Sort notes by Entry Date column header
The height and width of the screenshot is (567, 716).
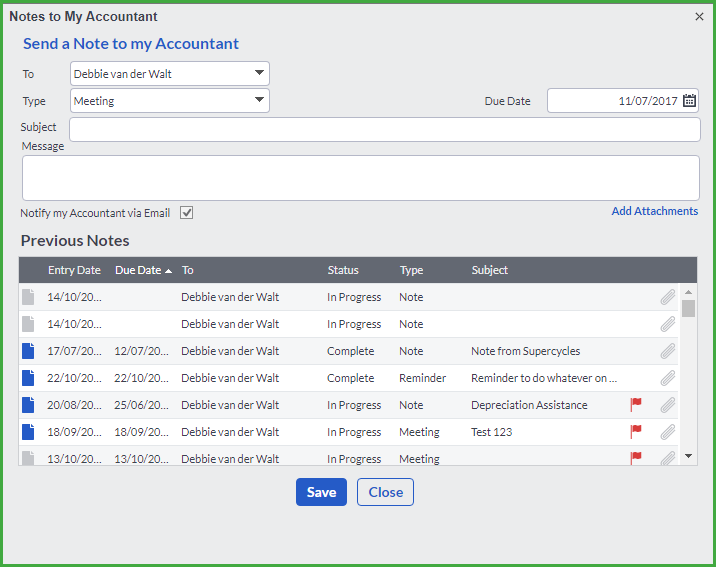tap(74, 270)
